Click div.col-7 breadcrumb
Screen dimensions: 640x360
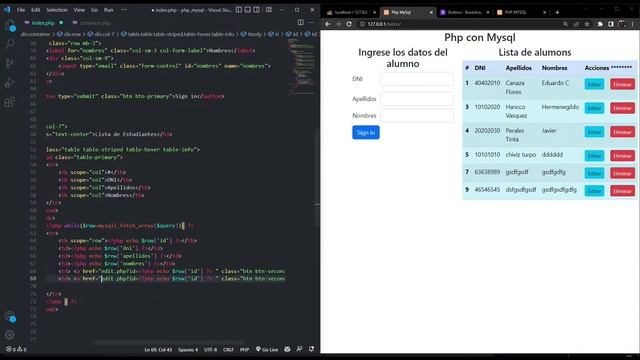pyautogui.click(x=101, y=34)
